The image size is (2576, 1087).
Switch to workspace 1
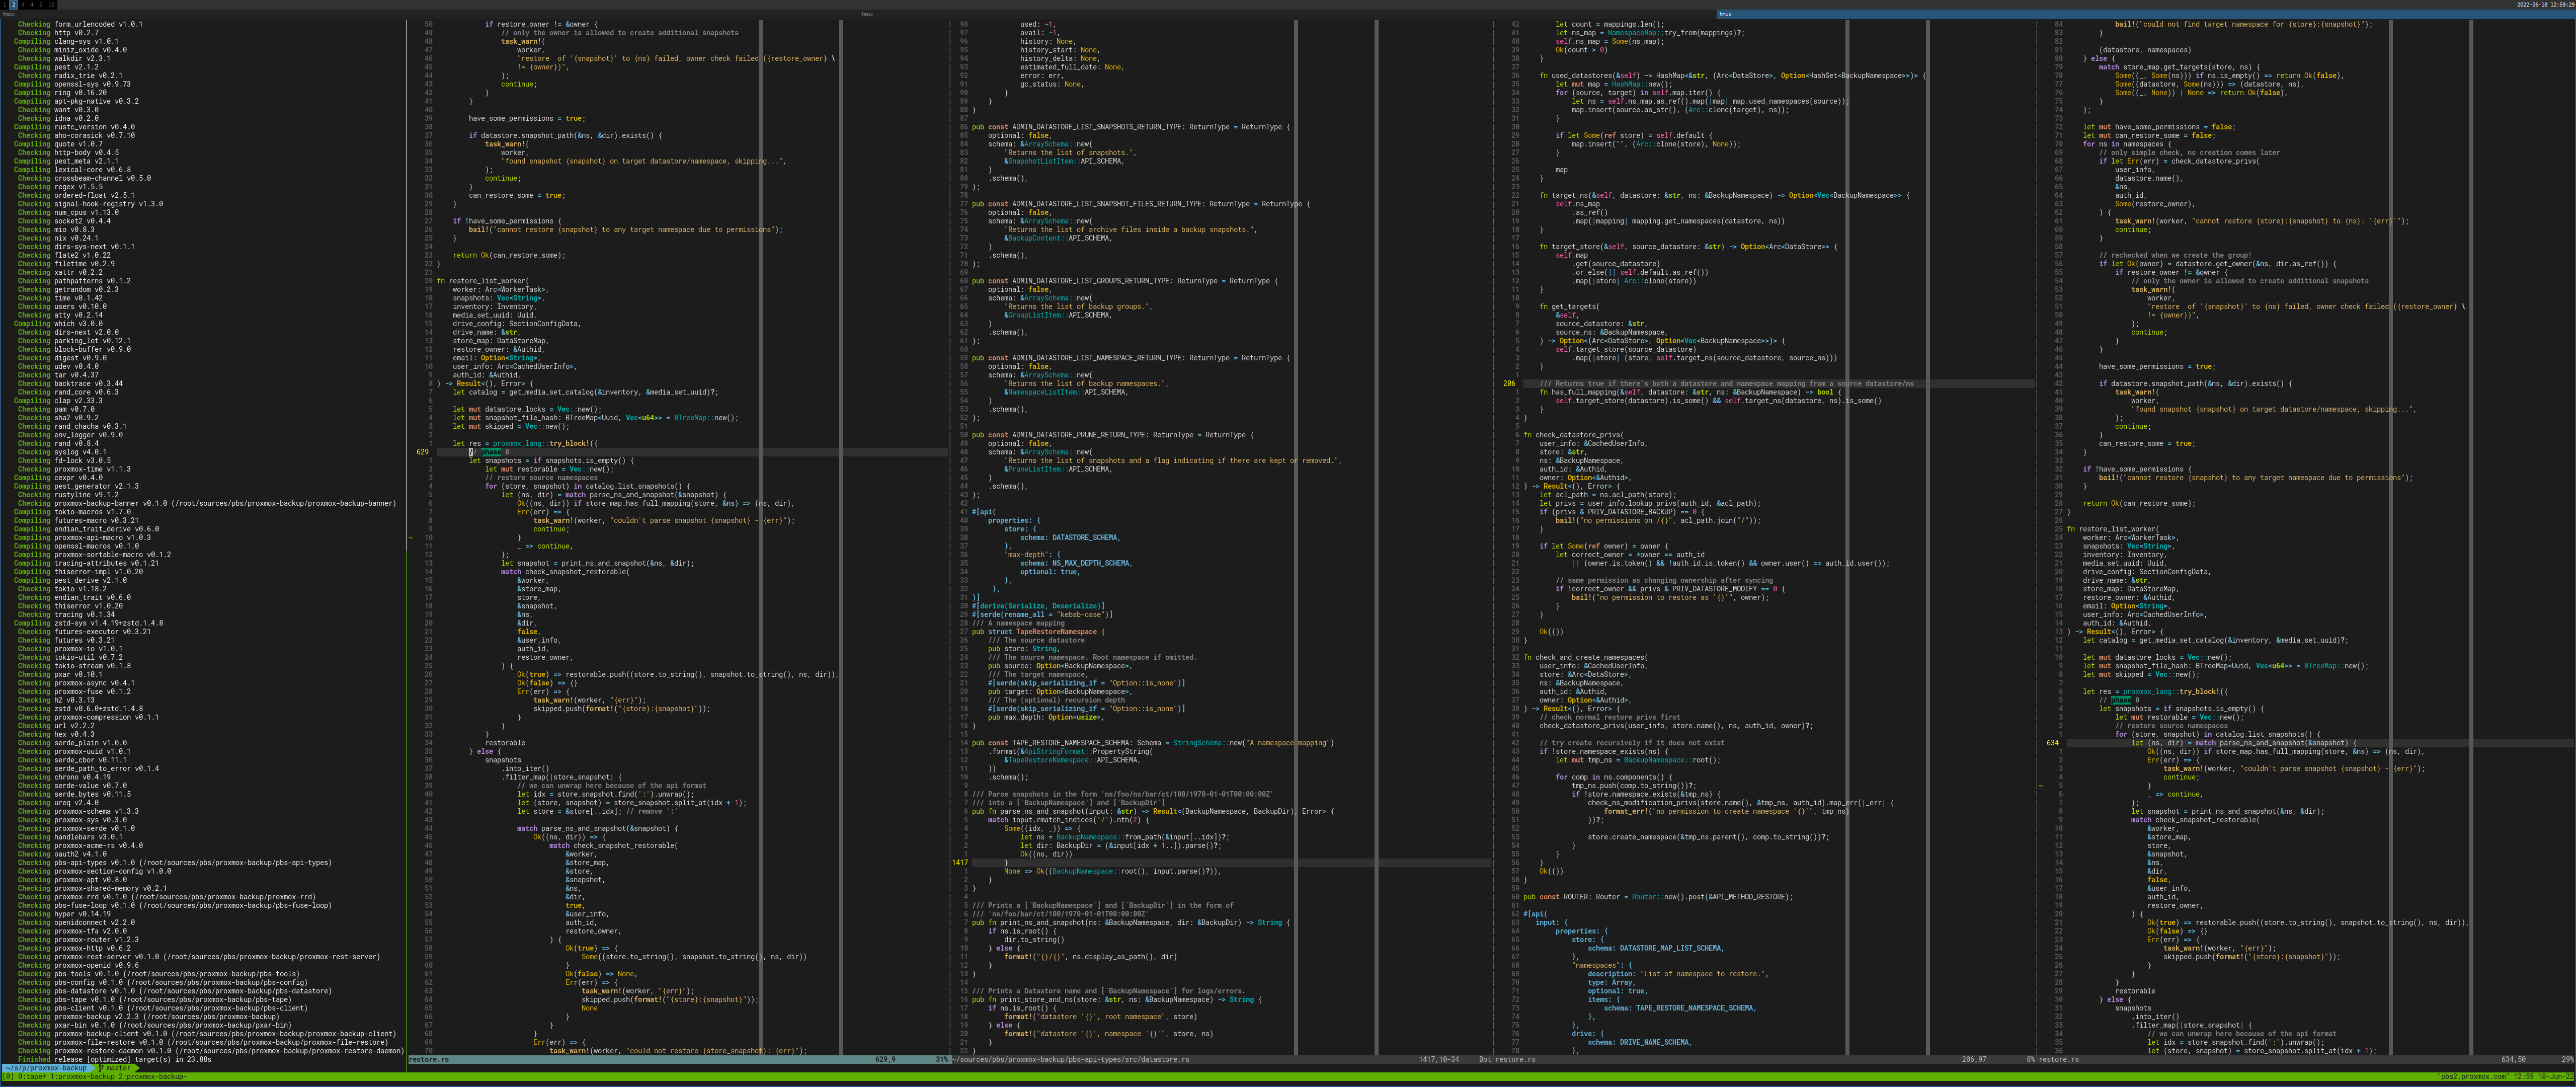(x=5, y=5)
